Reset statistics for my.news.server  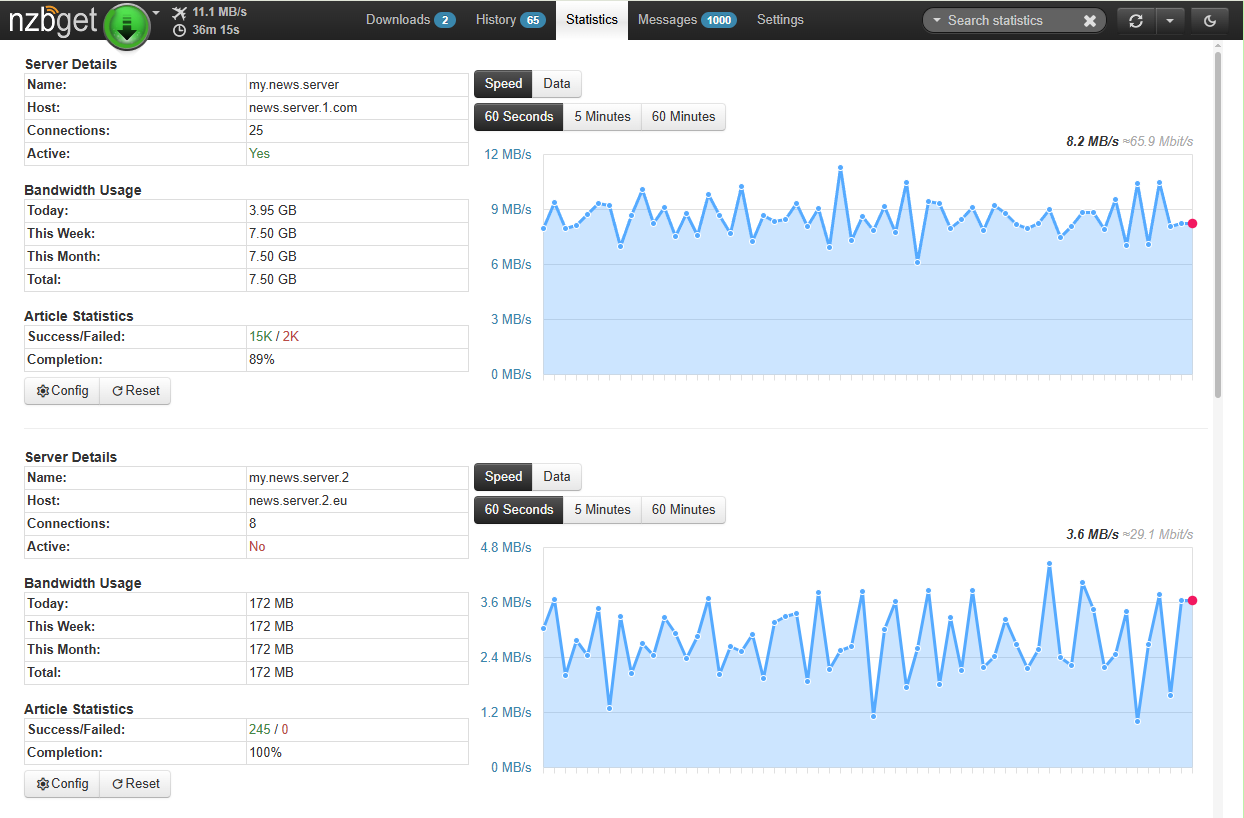tap(136, 391)
